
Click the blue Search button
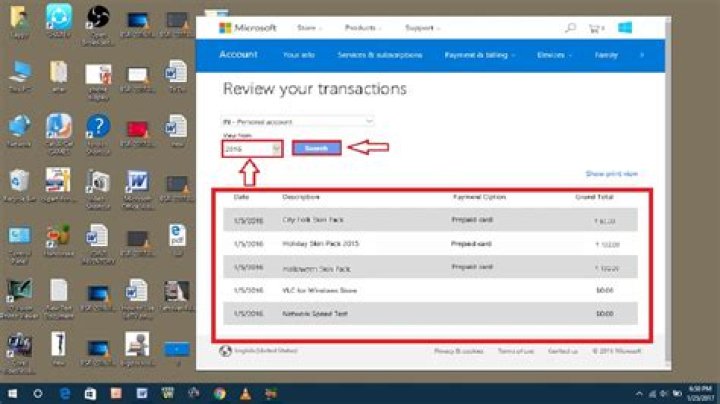316,148
